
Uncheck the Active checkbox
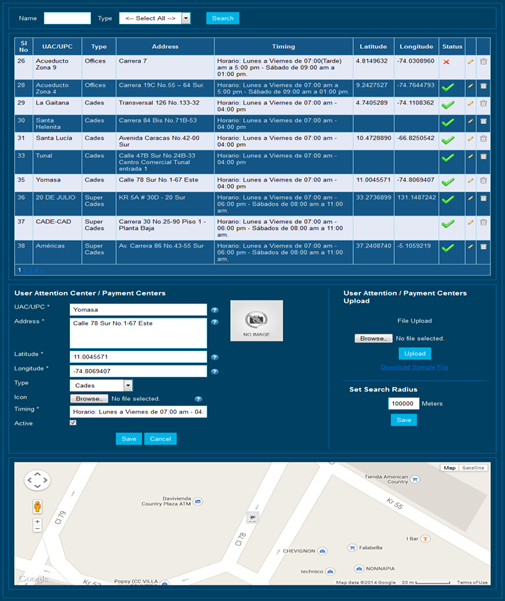pos(73,422)
